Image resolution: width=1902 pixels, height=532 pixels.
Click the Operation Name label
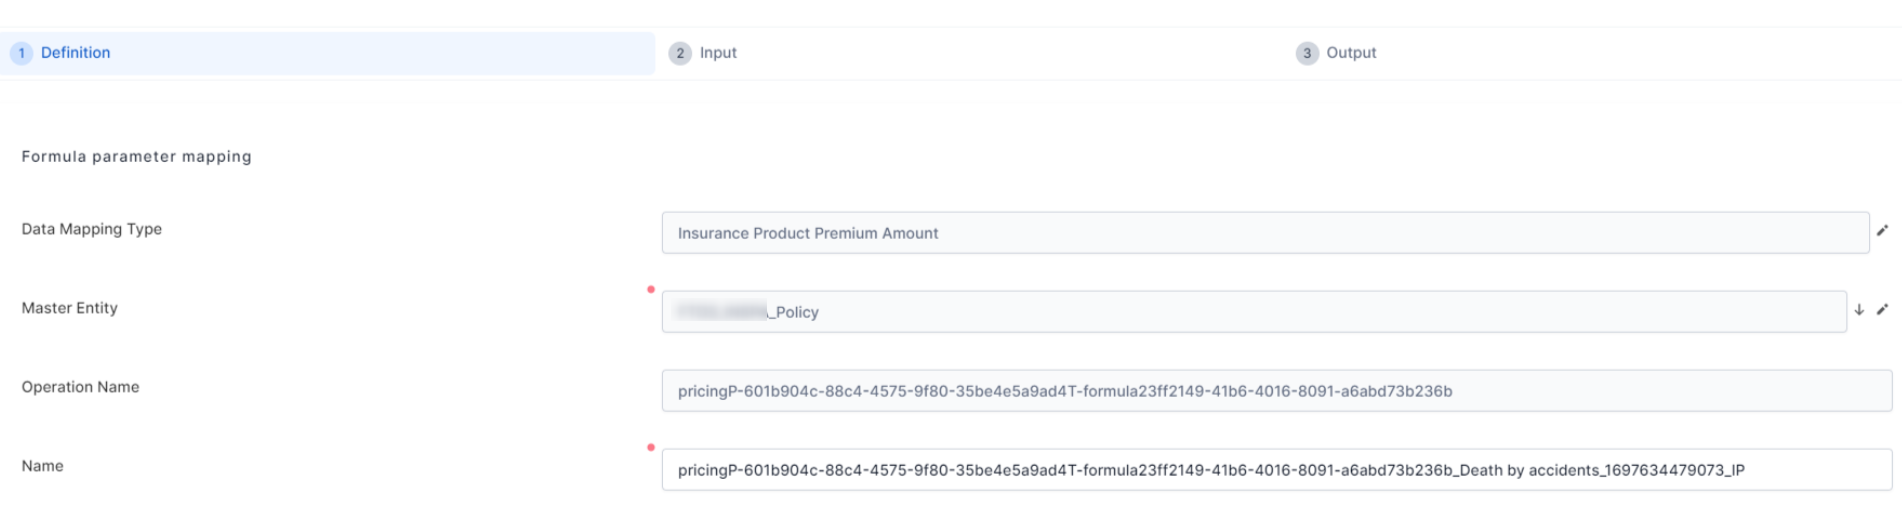[81, 387]
